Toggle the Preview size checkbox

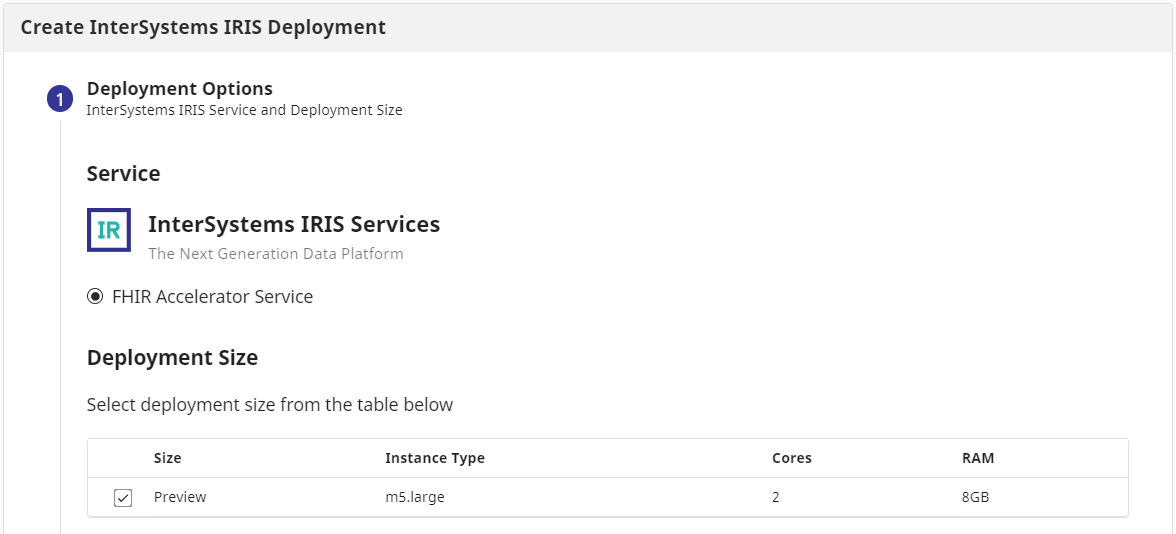point(123,498)
